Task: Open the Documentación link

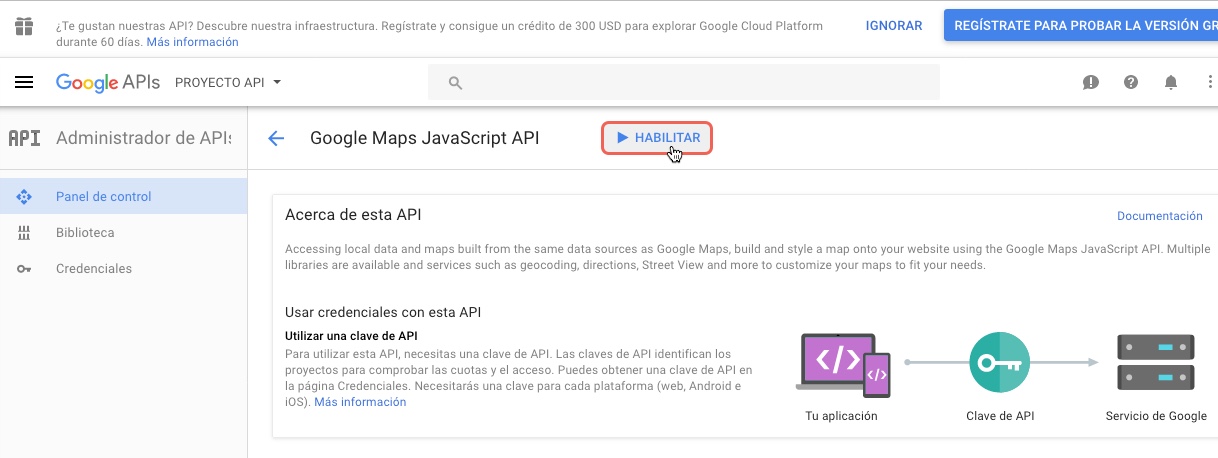Action: (x=1160, y=216)
